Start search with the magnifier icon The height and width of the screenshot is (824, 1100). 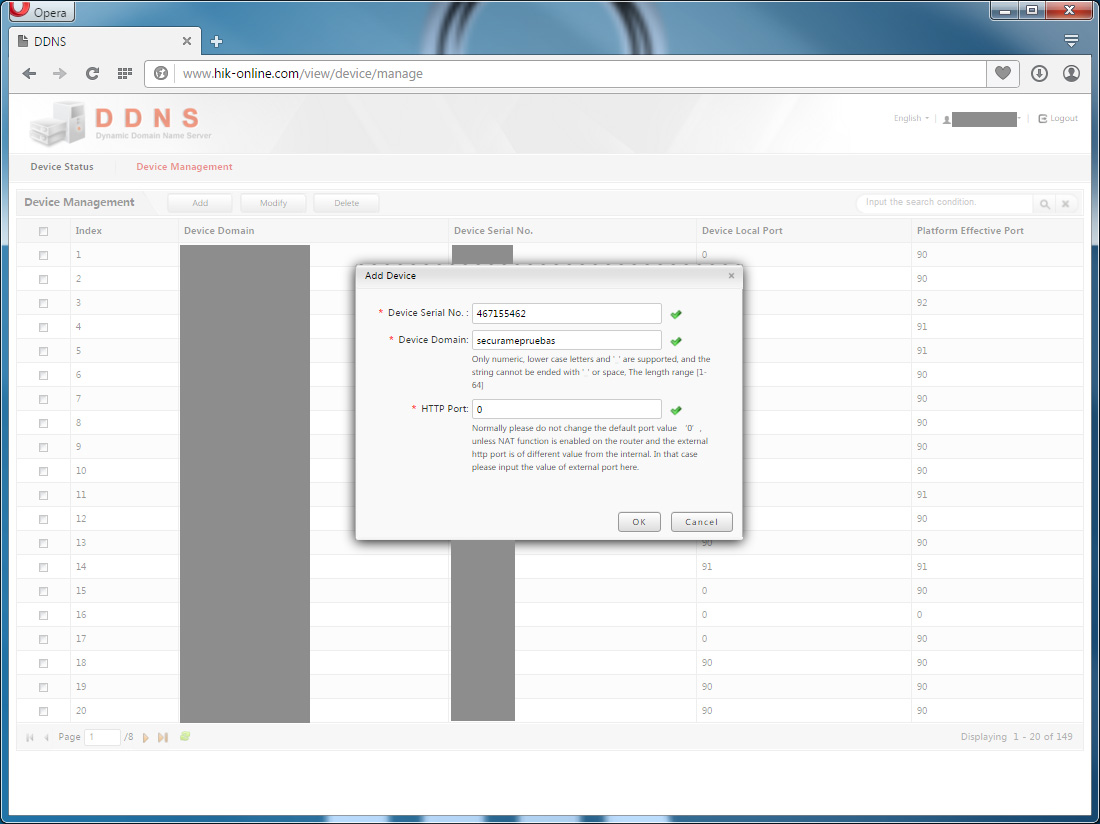point(1045,203)
